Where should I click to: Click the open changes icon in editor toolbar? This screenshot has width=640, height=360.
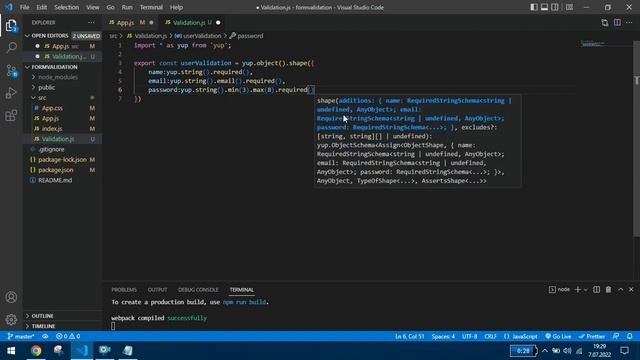604,22
